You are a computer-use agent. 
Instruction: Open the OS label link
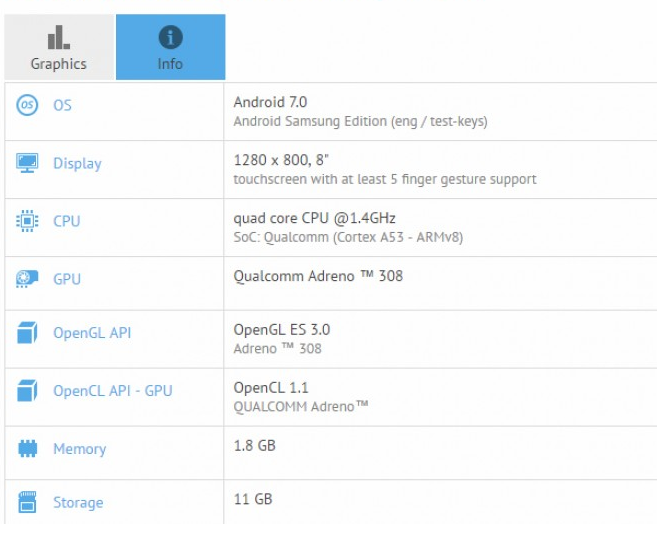[62, 105]
